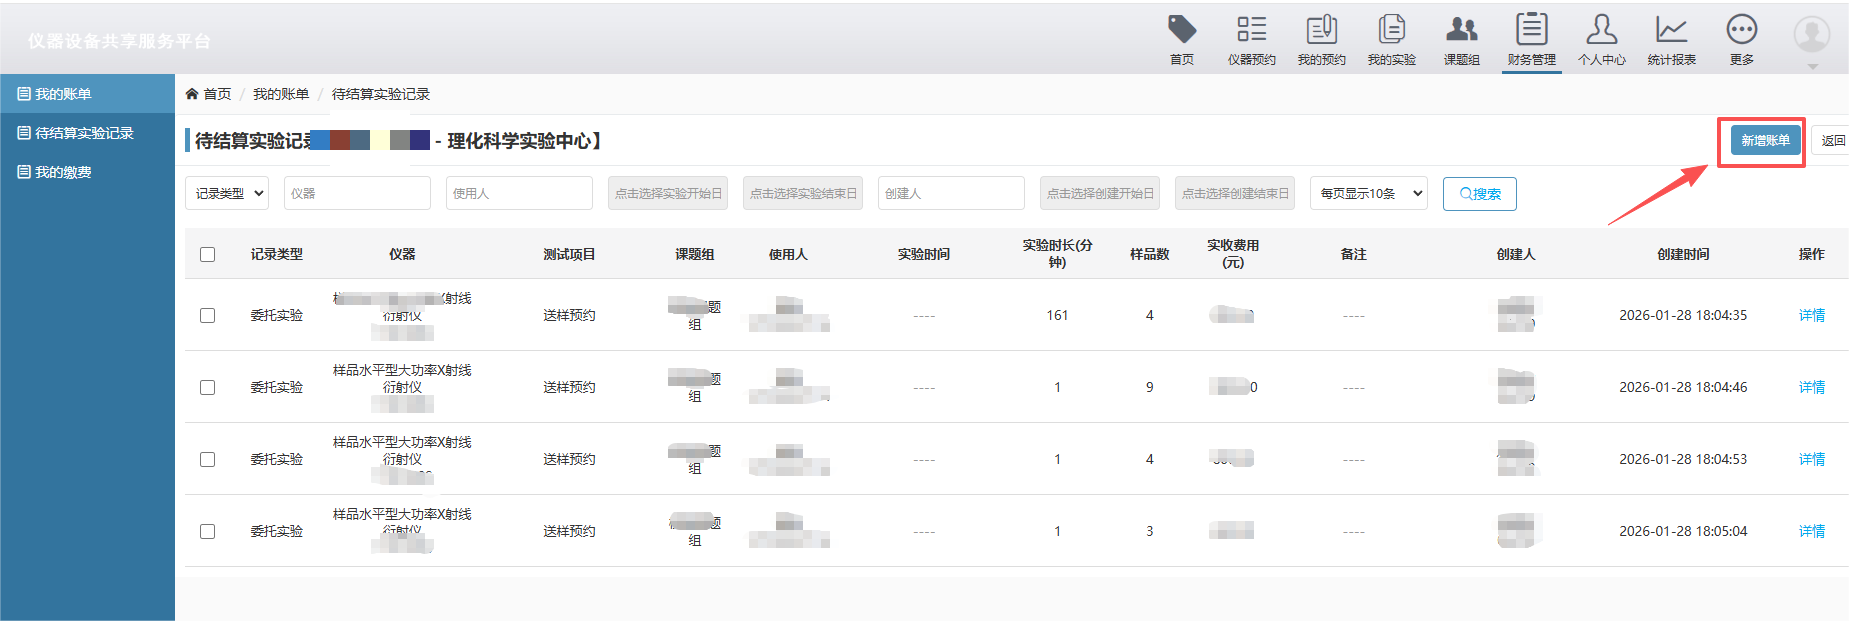The image size is (1849, 621).
Task: Click the 首页 tag icon in top navigation
Action: 1182,30
